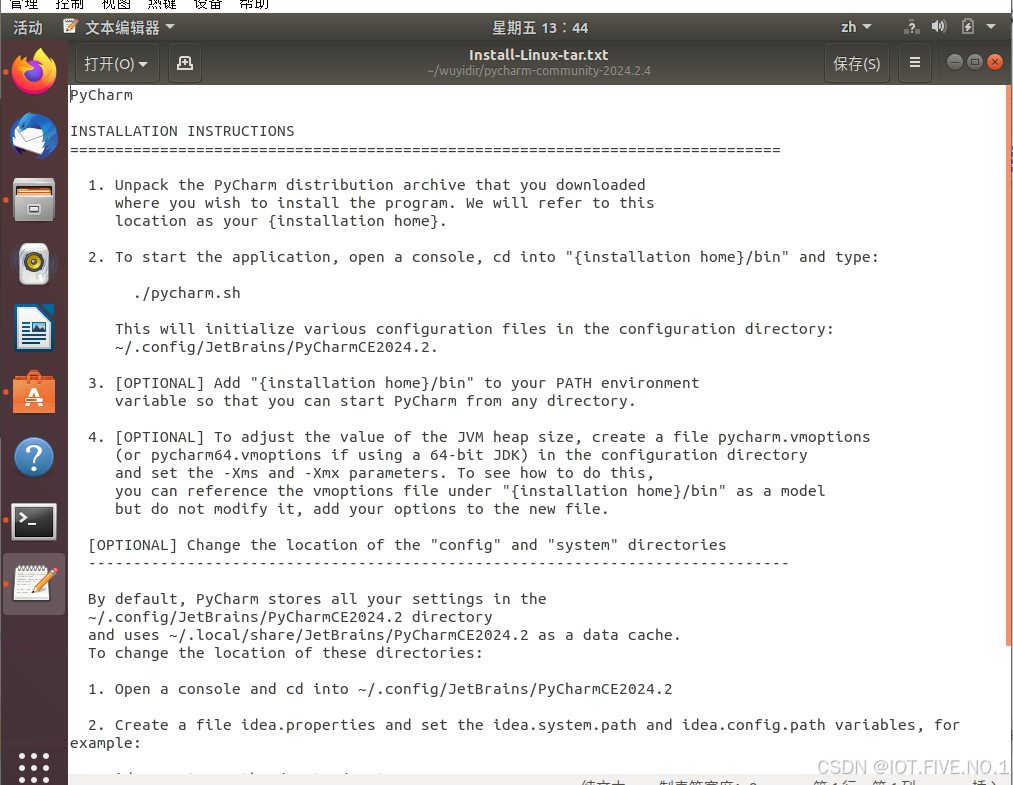
Task: Click the '1. Unpack the PyCharm distribution' line
Action: pos(366,185)
